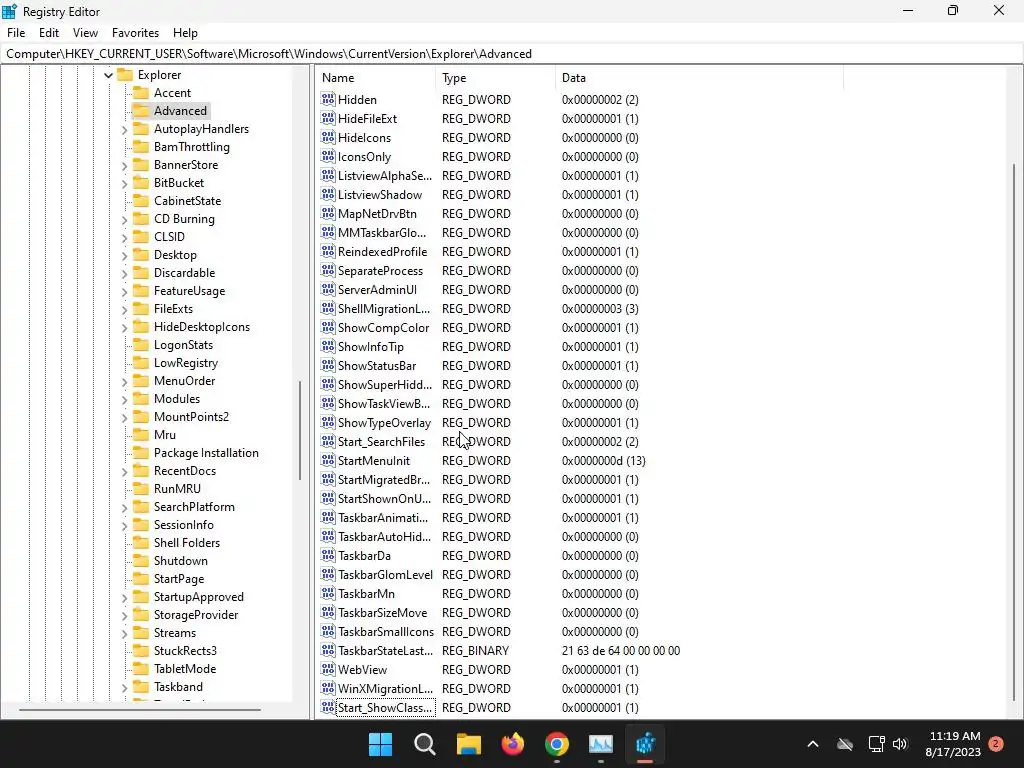Select the ShowSuperHidd... value name
The image size is (1024, 768).
click(x=385, y=385)
